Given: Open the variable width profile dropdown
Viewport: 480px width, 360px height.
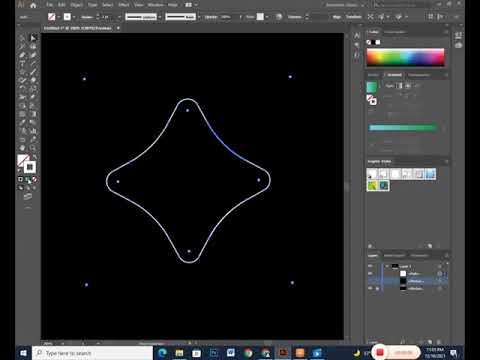Looking at the screenshot, I should click(x=160, y=17).
